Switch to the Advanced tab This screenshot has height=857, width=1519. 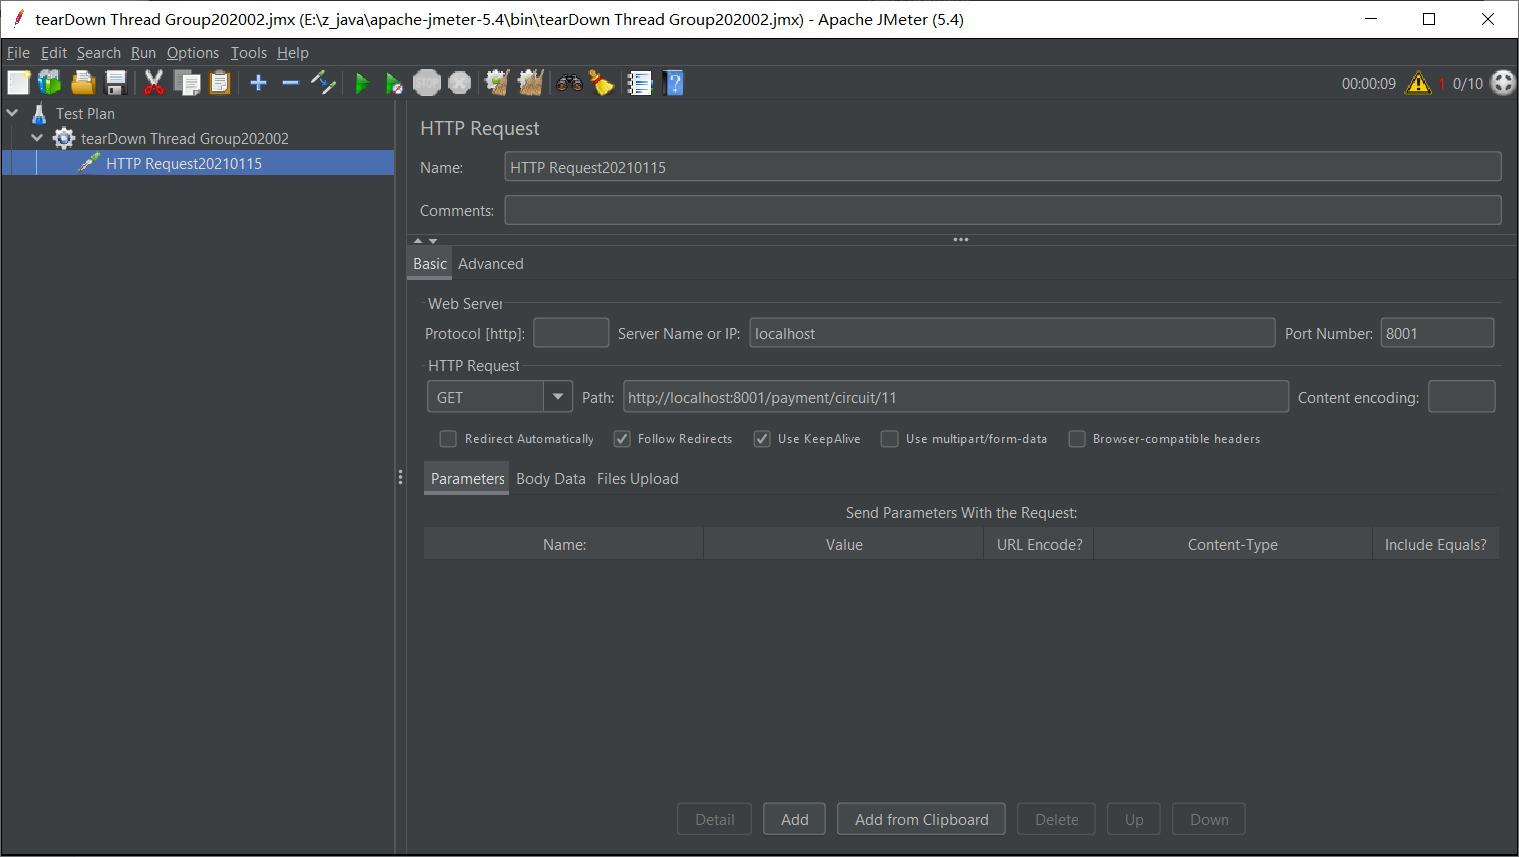coord(491,264)
